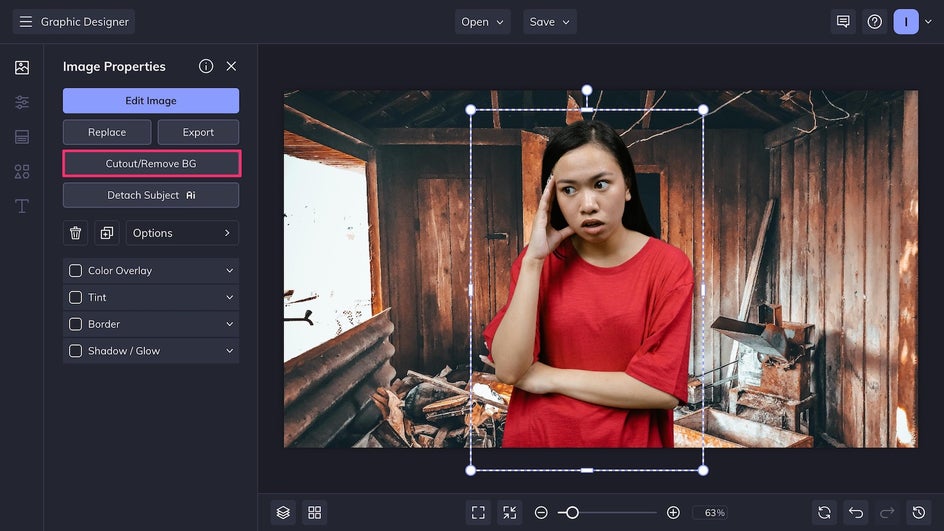This screenshot has width=944, height=531.
Task: Open the help question mark icon
Action: [875, 22]
